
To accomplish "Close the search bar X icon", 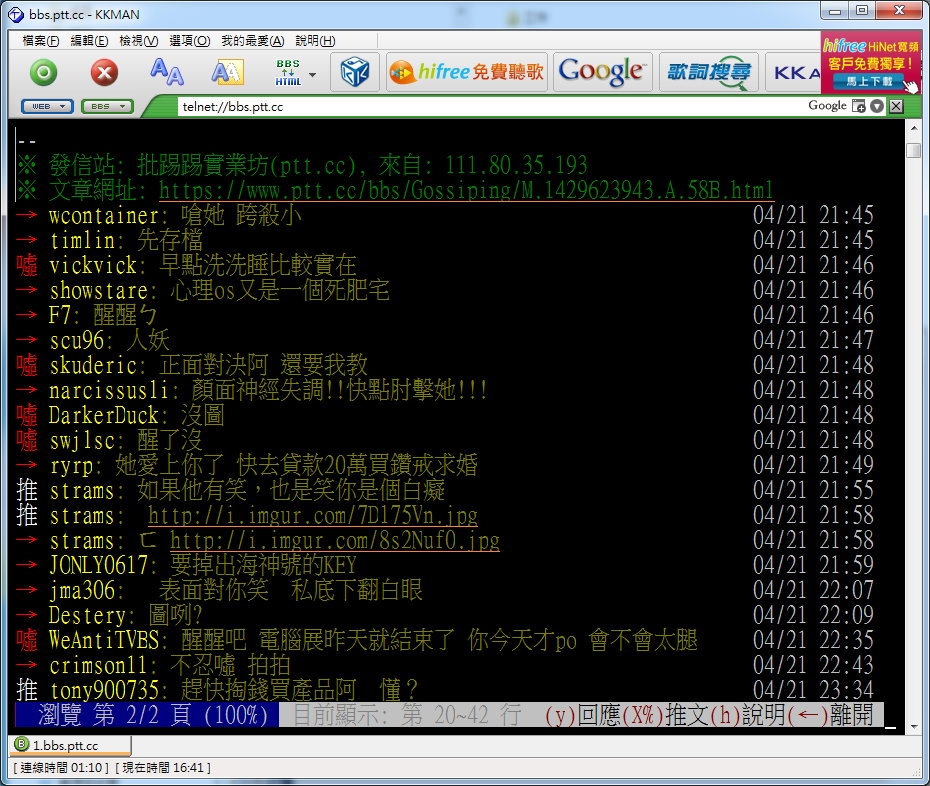I will click(x=896, y=106).
